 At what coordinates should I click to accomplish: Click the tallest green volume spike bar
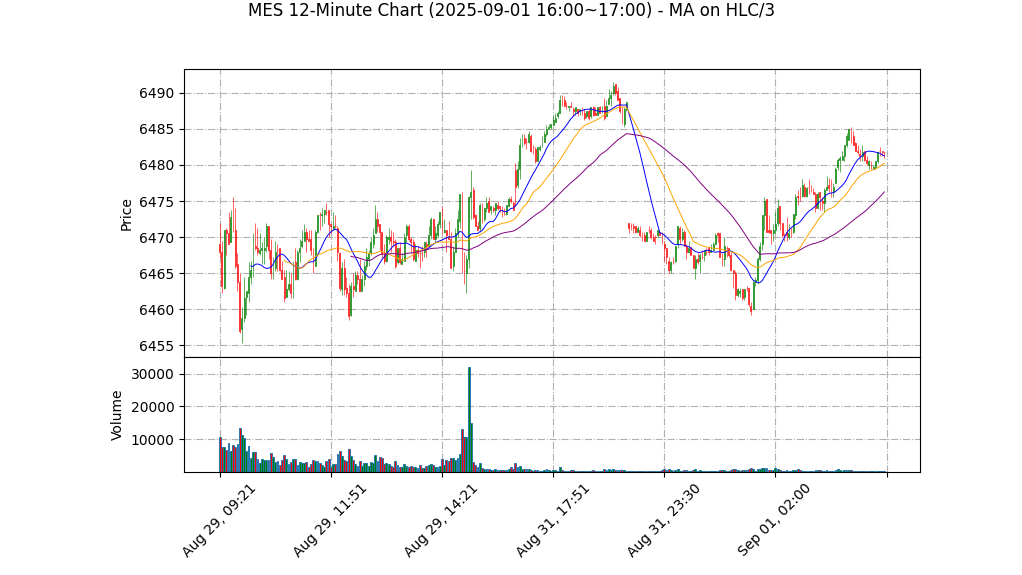tap(469, 420)
